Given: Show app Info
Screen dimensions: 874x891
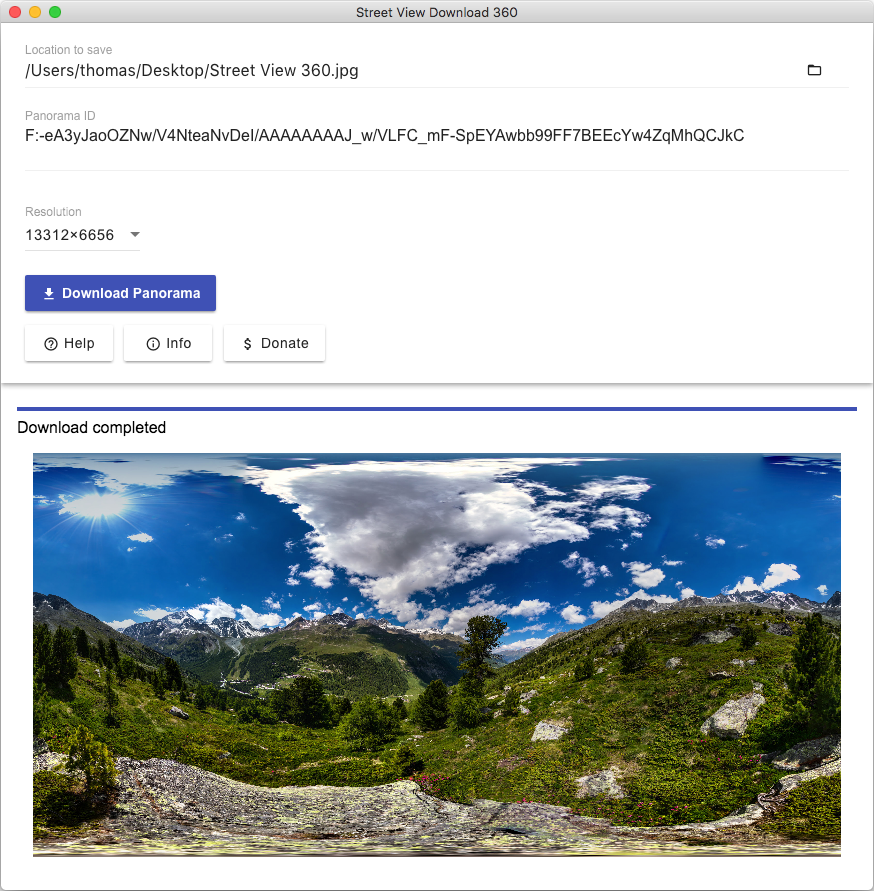Looking at the screenshot, I should [x=168, y=343].
